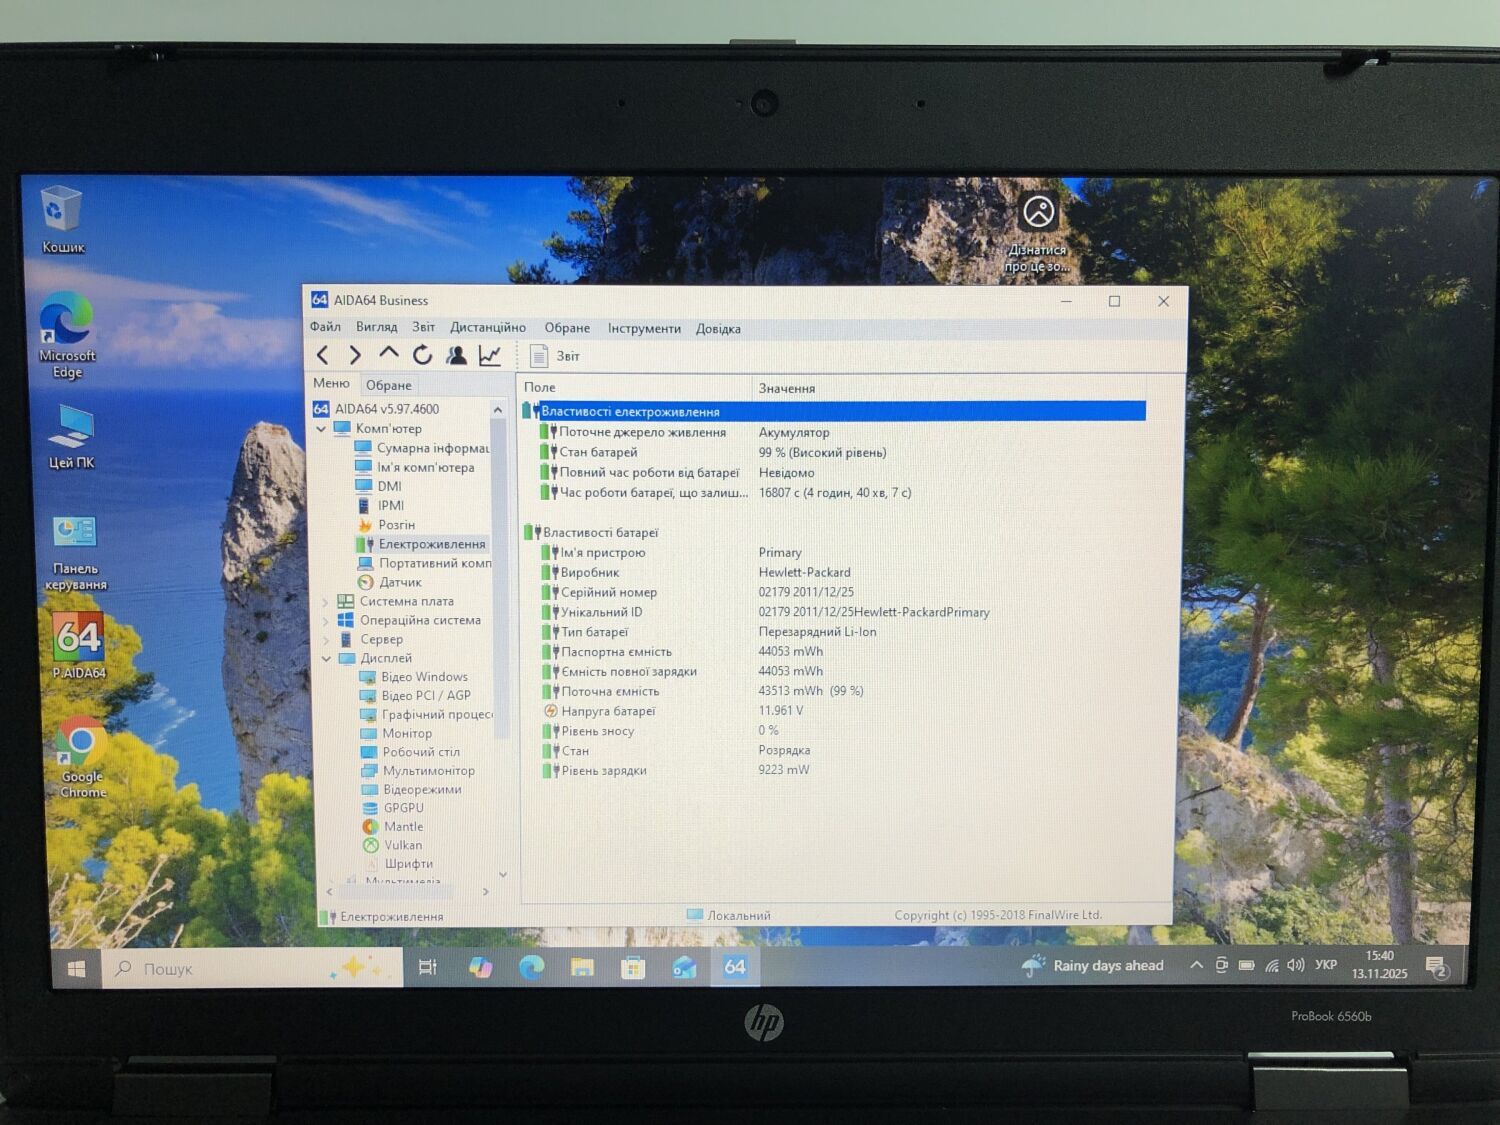Click the Forward navigation arrow in toolbar
Viewport: 1500px width, 1125px height.
355,355
